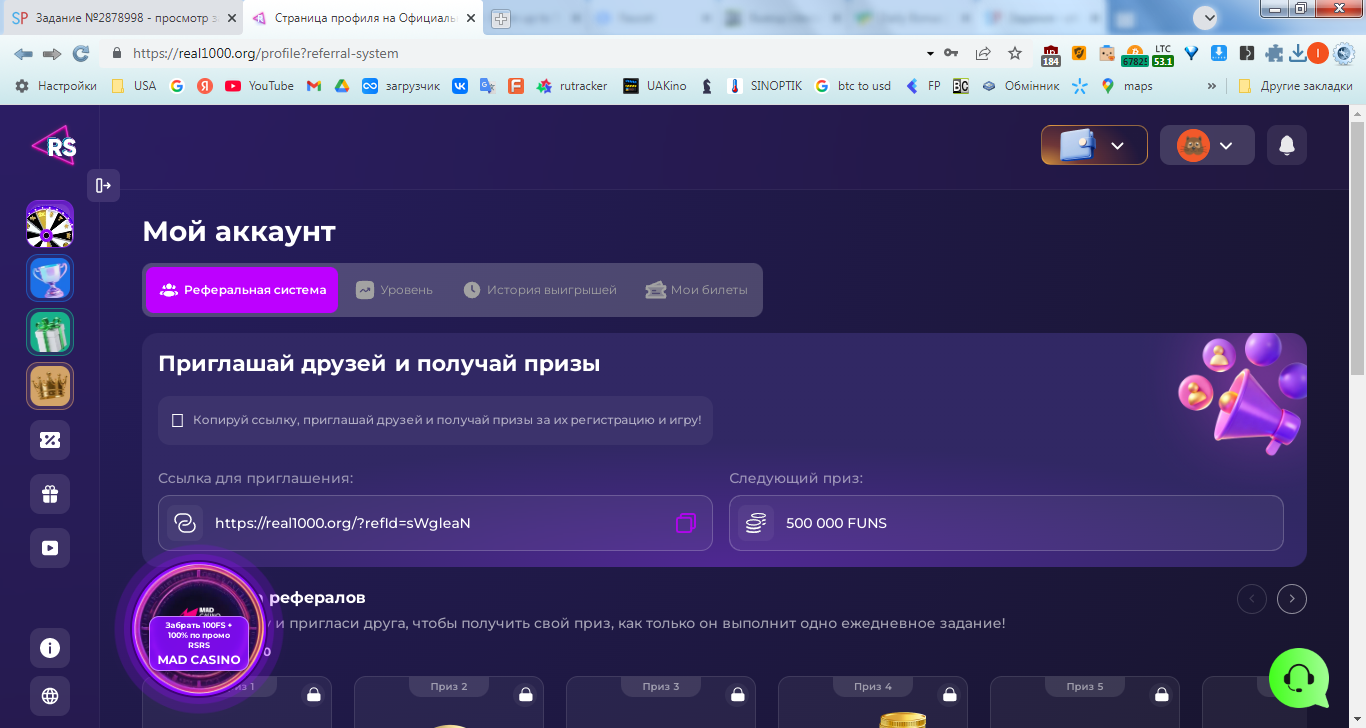Open the fortune wheel sidebar icon
Viewport: 1366px width, 728px height.
point(50,224)
